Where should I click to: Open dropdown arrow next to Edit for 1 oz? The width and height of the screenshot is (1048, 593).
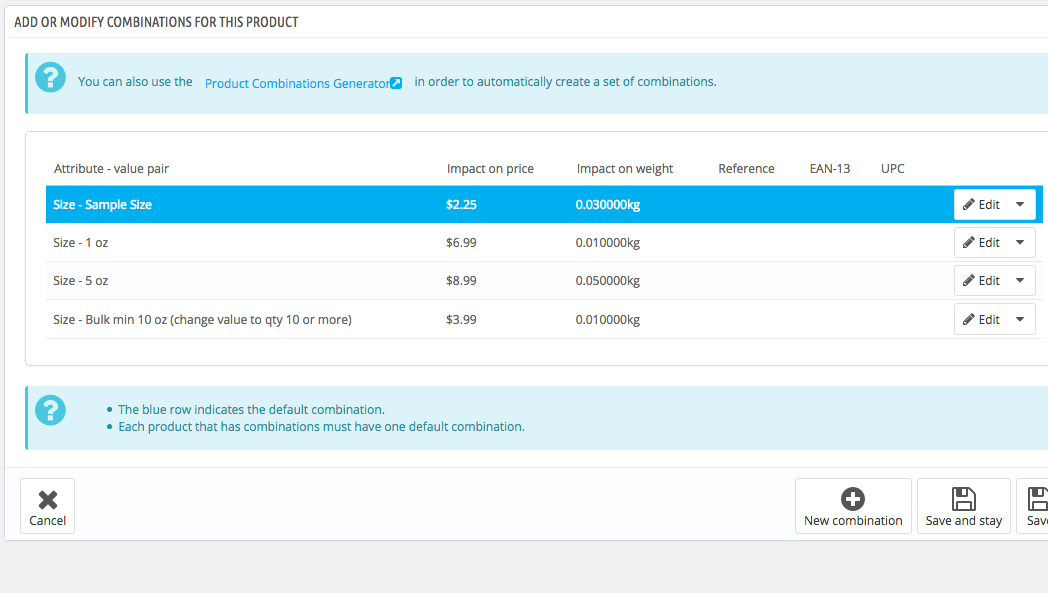click(1020, 243)
